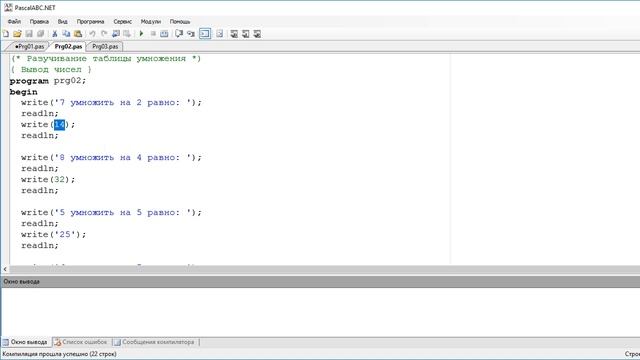Screen dimensions: 640x360
Task: Open the Вид menu
Action: pyautogui.click(x=62, y=21)
